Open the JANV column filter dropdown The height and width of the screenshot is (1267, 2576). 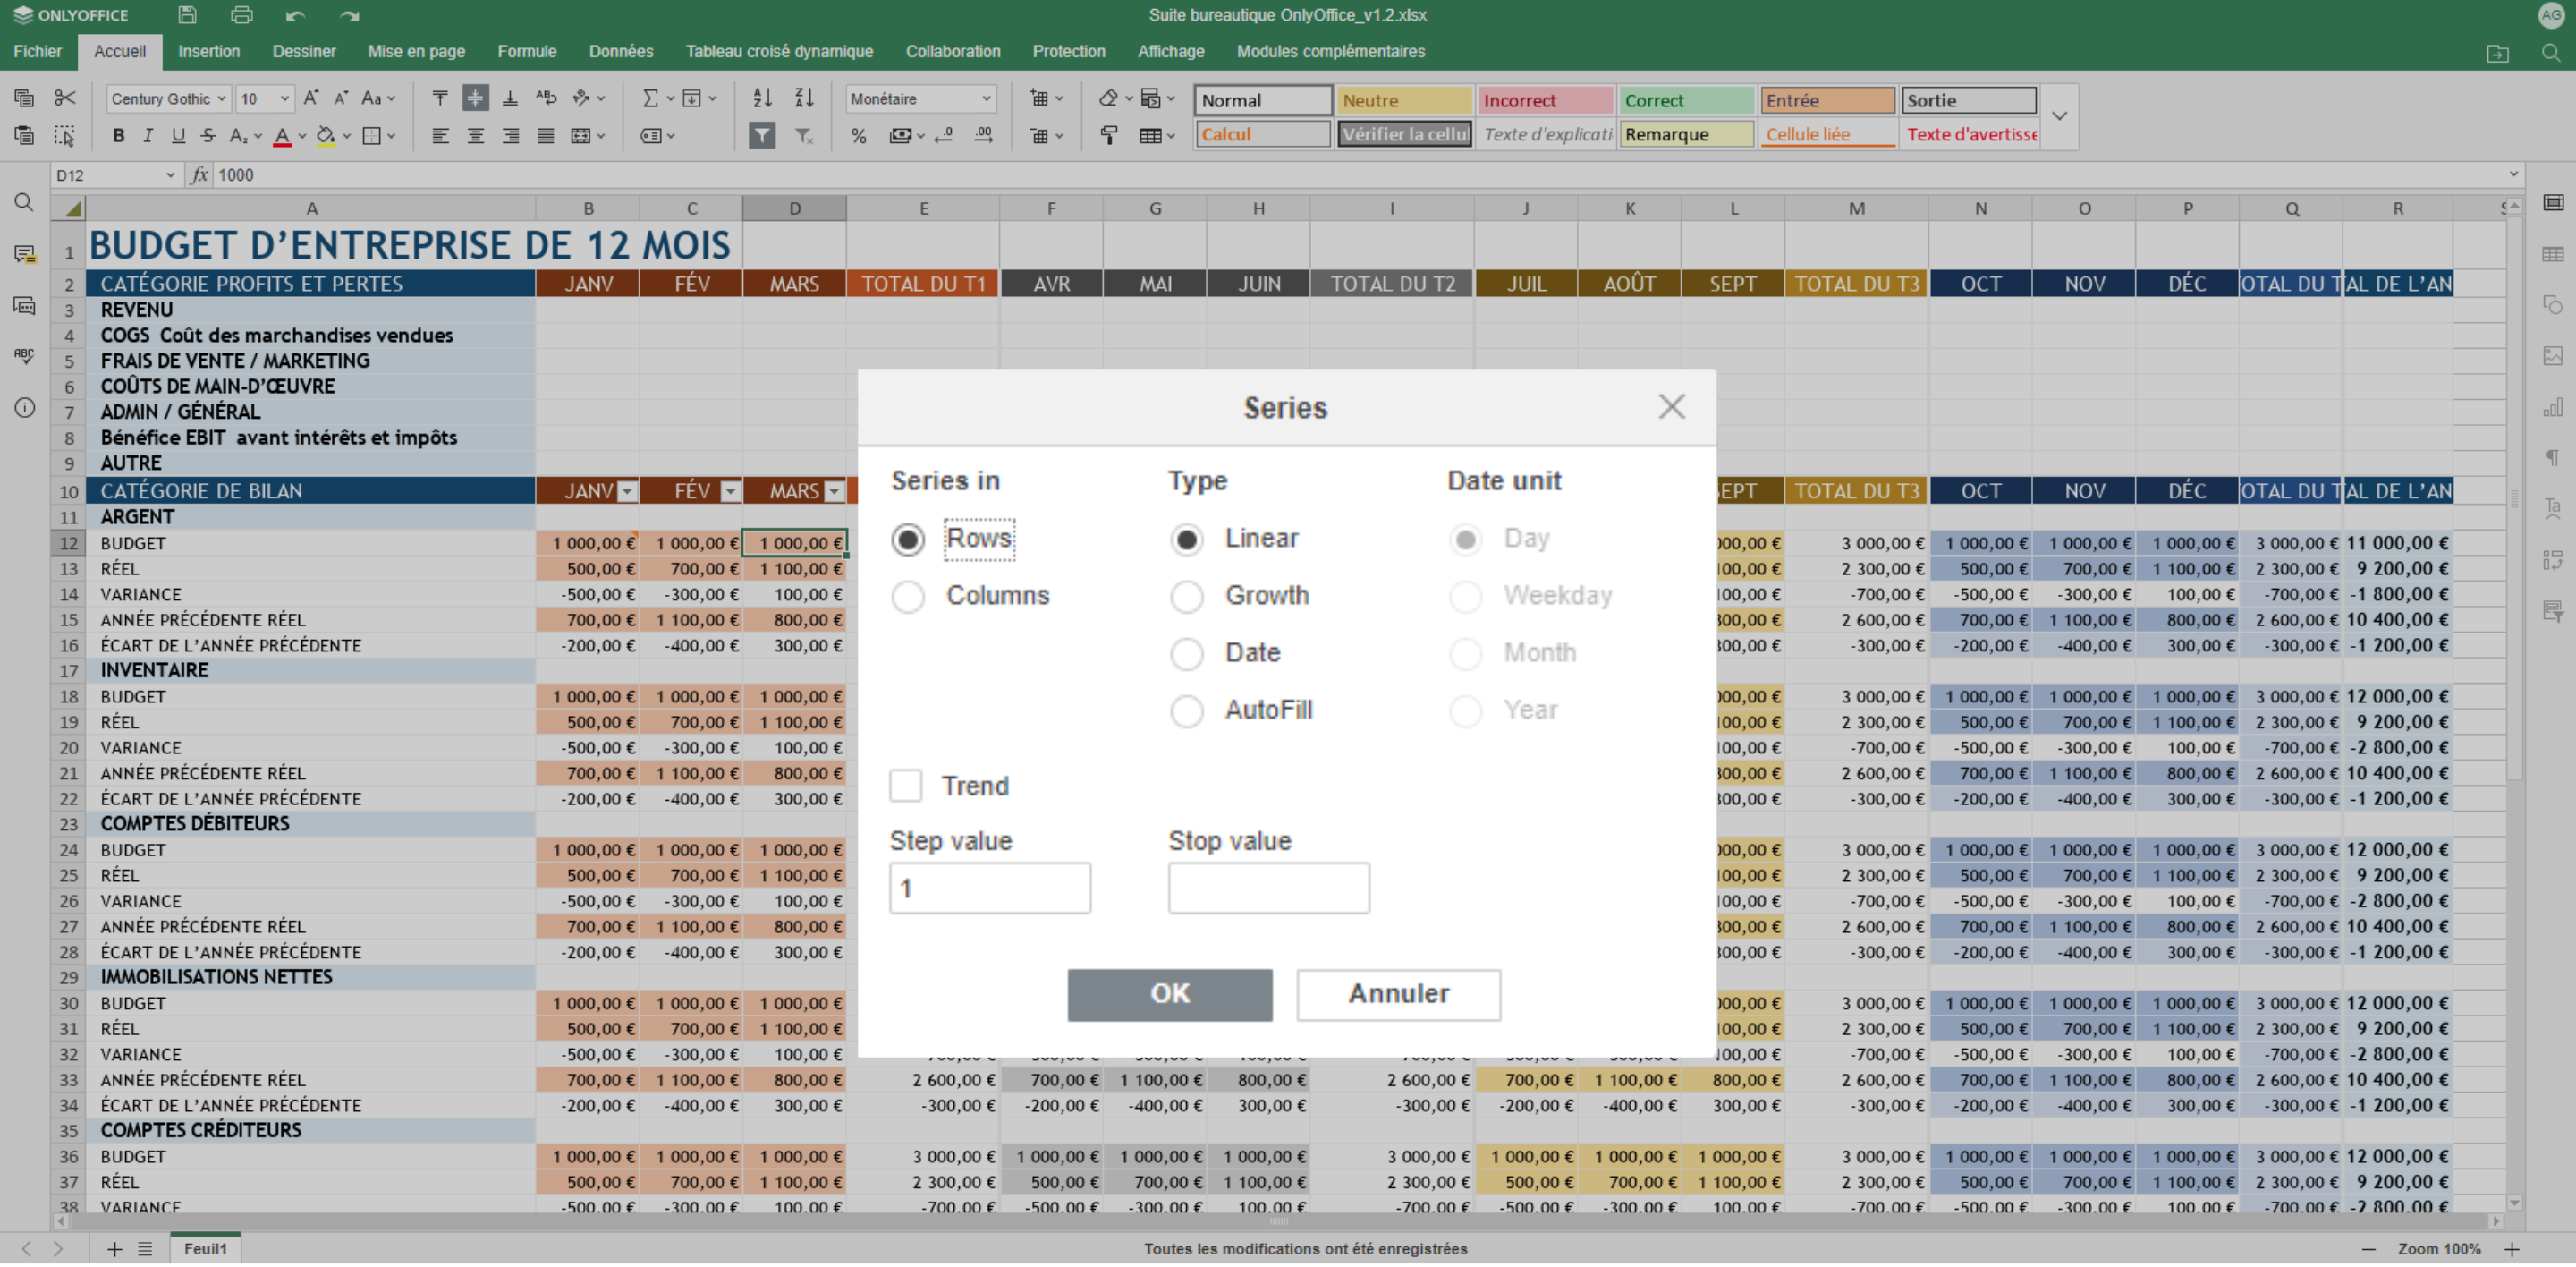coord(627,491)
